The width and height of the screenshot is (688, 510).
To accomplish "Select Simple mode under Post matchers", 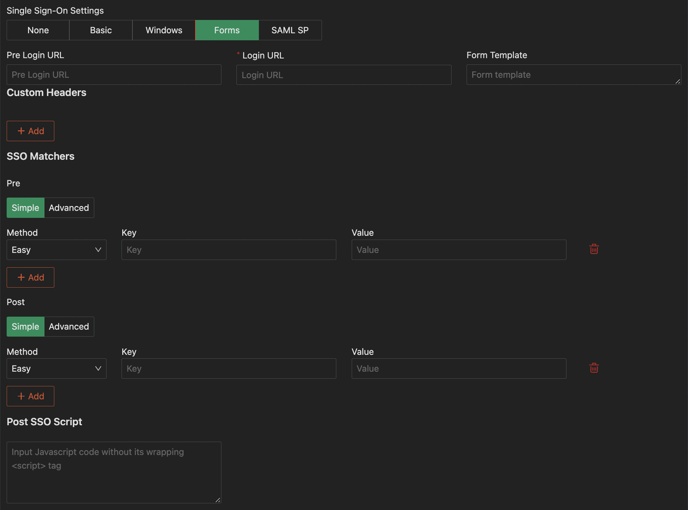I will [x=26, y=327].
